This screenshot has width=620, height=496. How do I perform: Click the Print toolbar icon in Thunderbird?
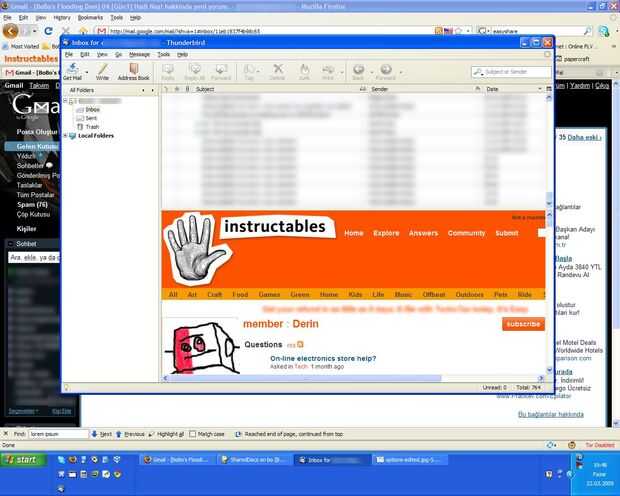pyautogui.click(x=328, y=72)
